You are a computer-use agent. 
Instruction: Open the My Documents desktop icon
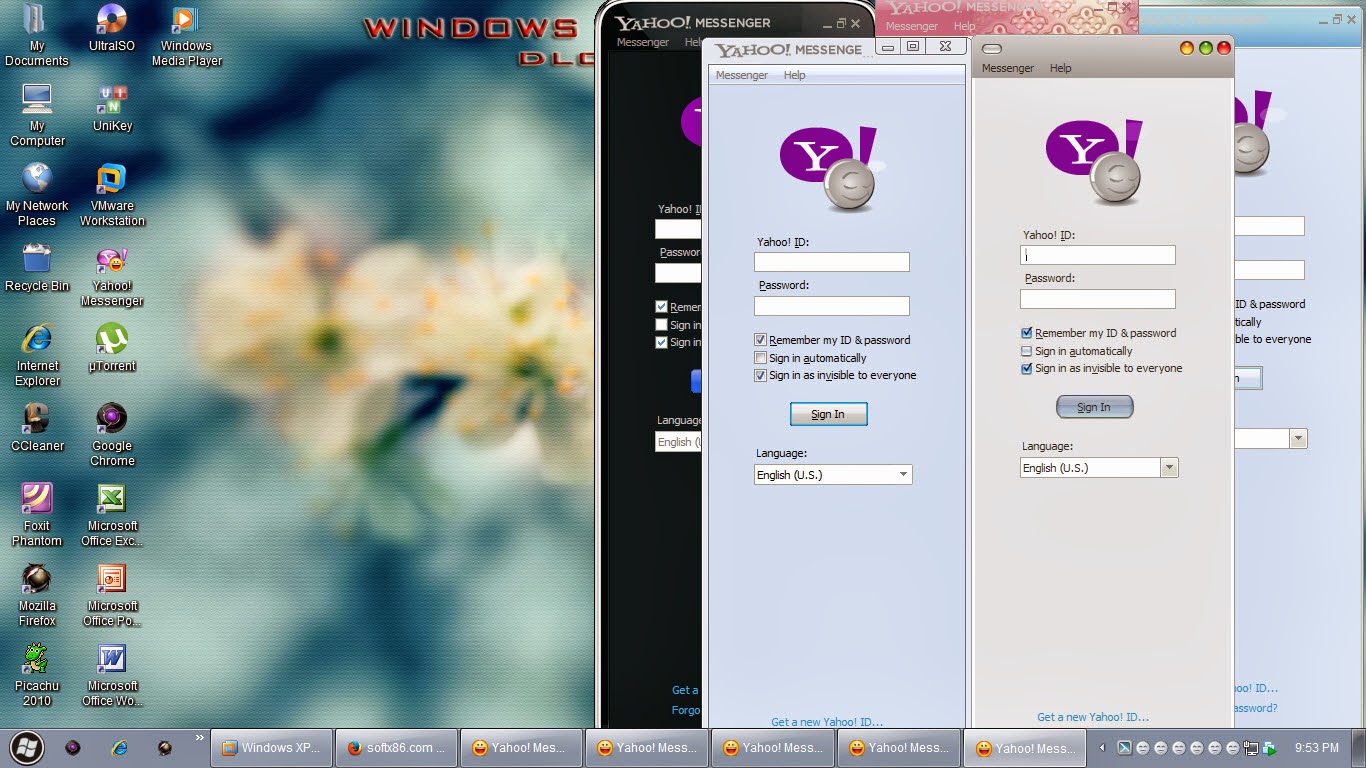click(37, 35)
